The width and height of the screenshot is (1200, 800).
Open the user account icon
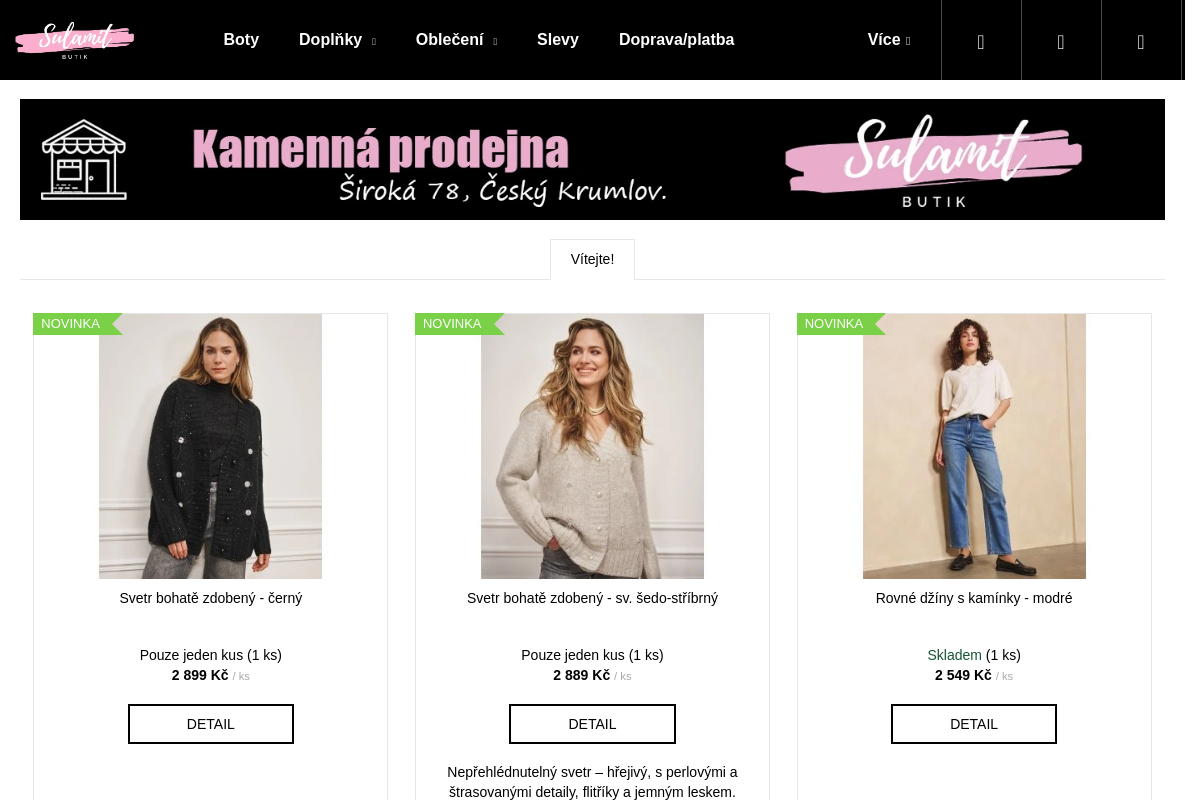point(1061,41)
